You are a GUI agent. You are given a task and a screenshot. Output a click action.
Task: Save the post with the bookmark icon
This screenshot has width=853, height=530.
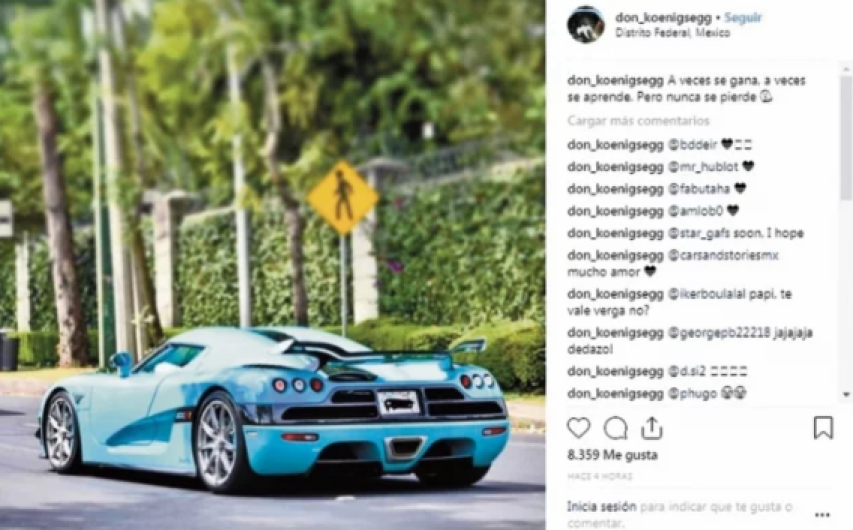coord(823,428)
